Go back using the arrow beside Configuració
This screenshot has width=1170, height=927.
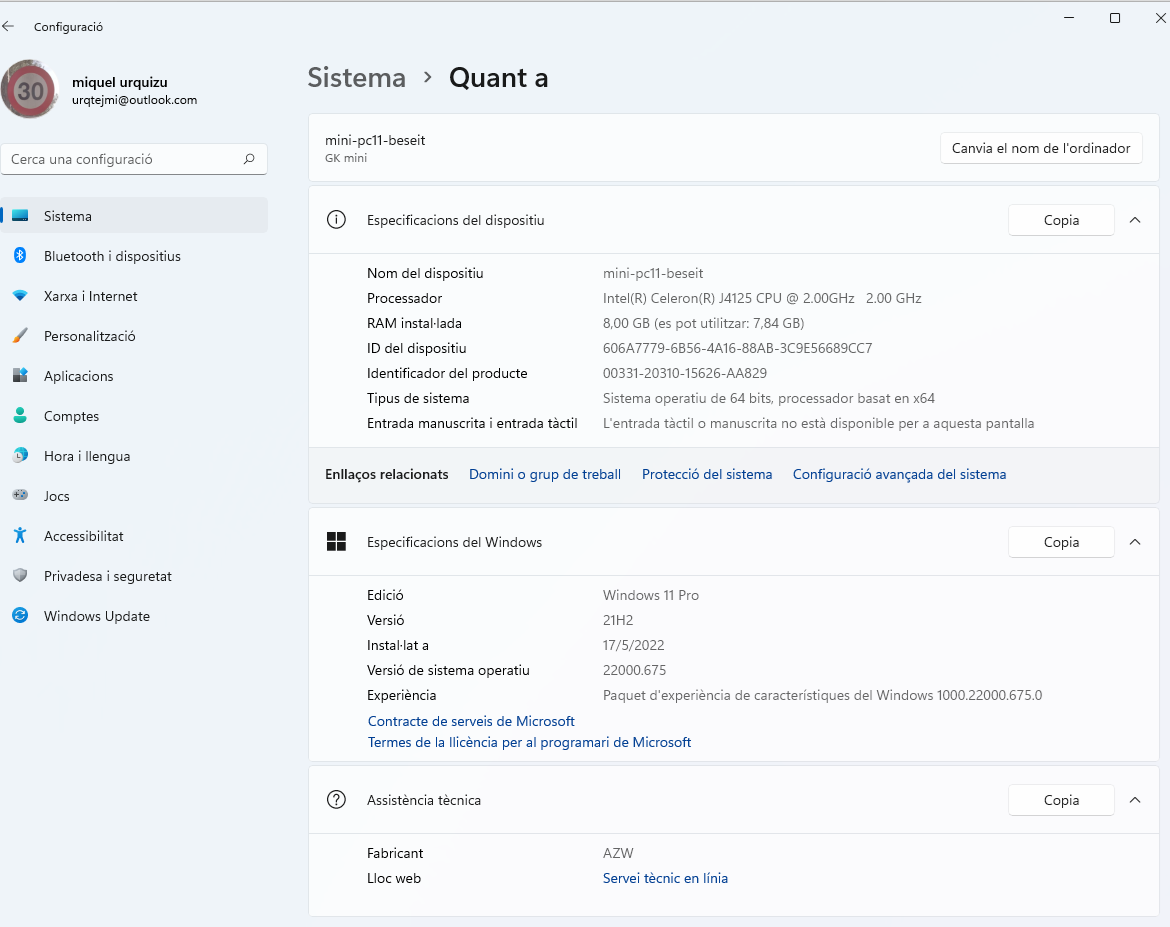[x=8, y=26]
